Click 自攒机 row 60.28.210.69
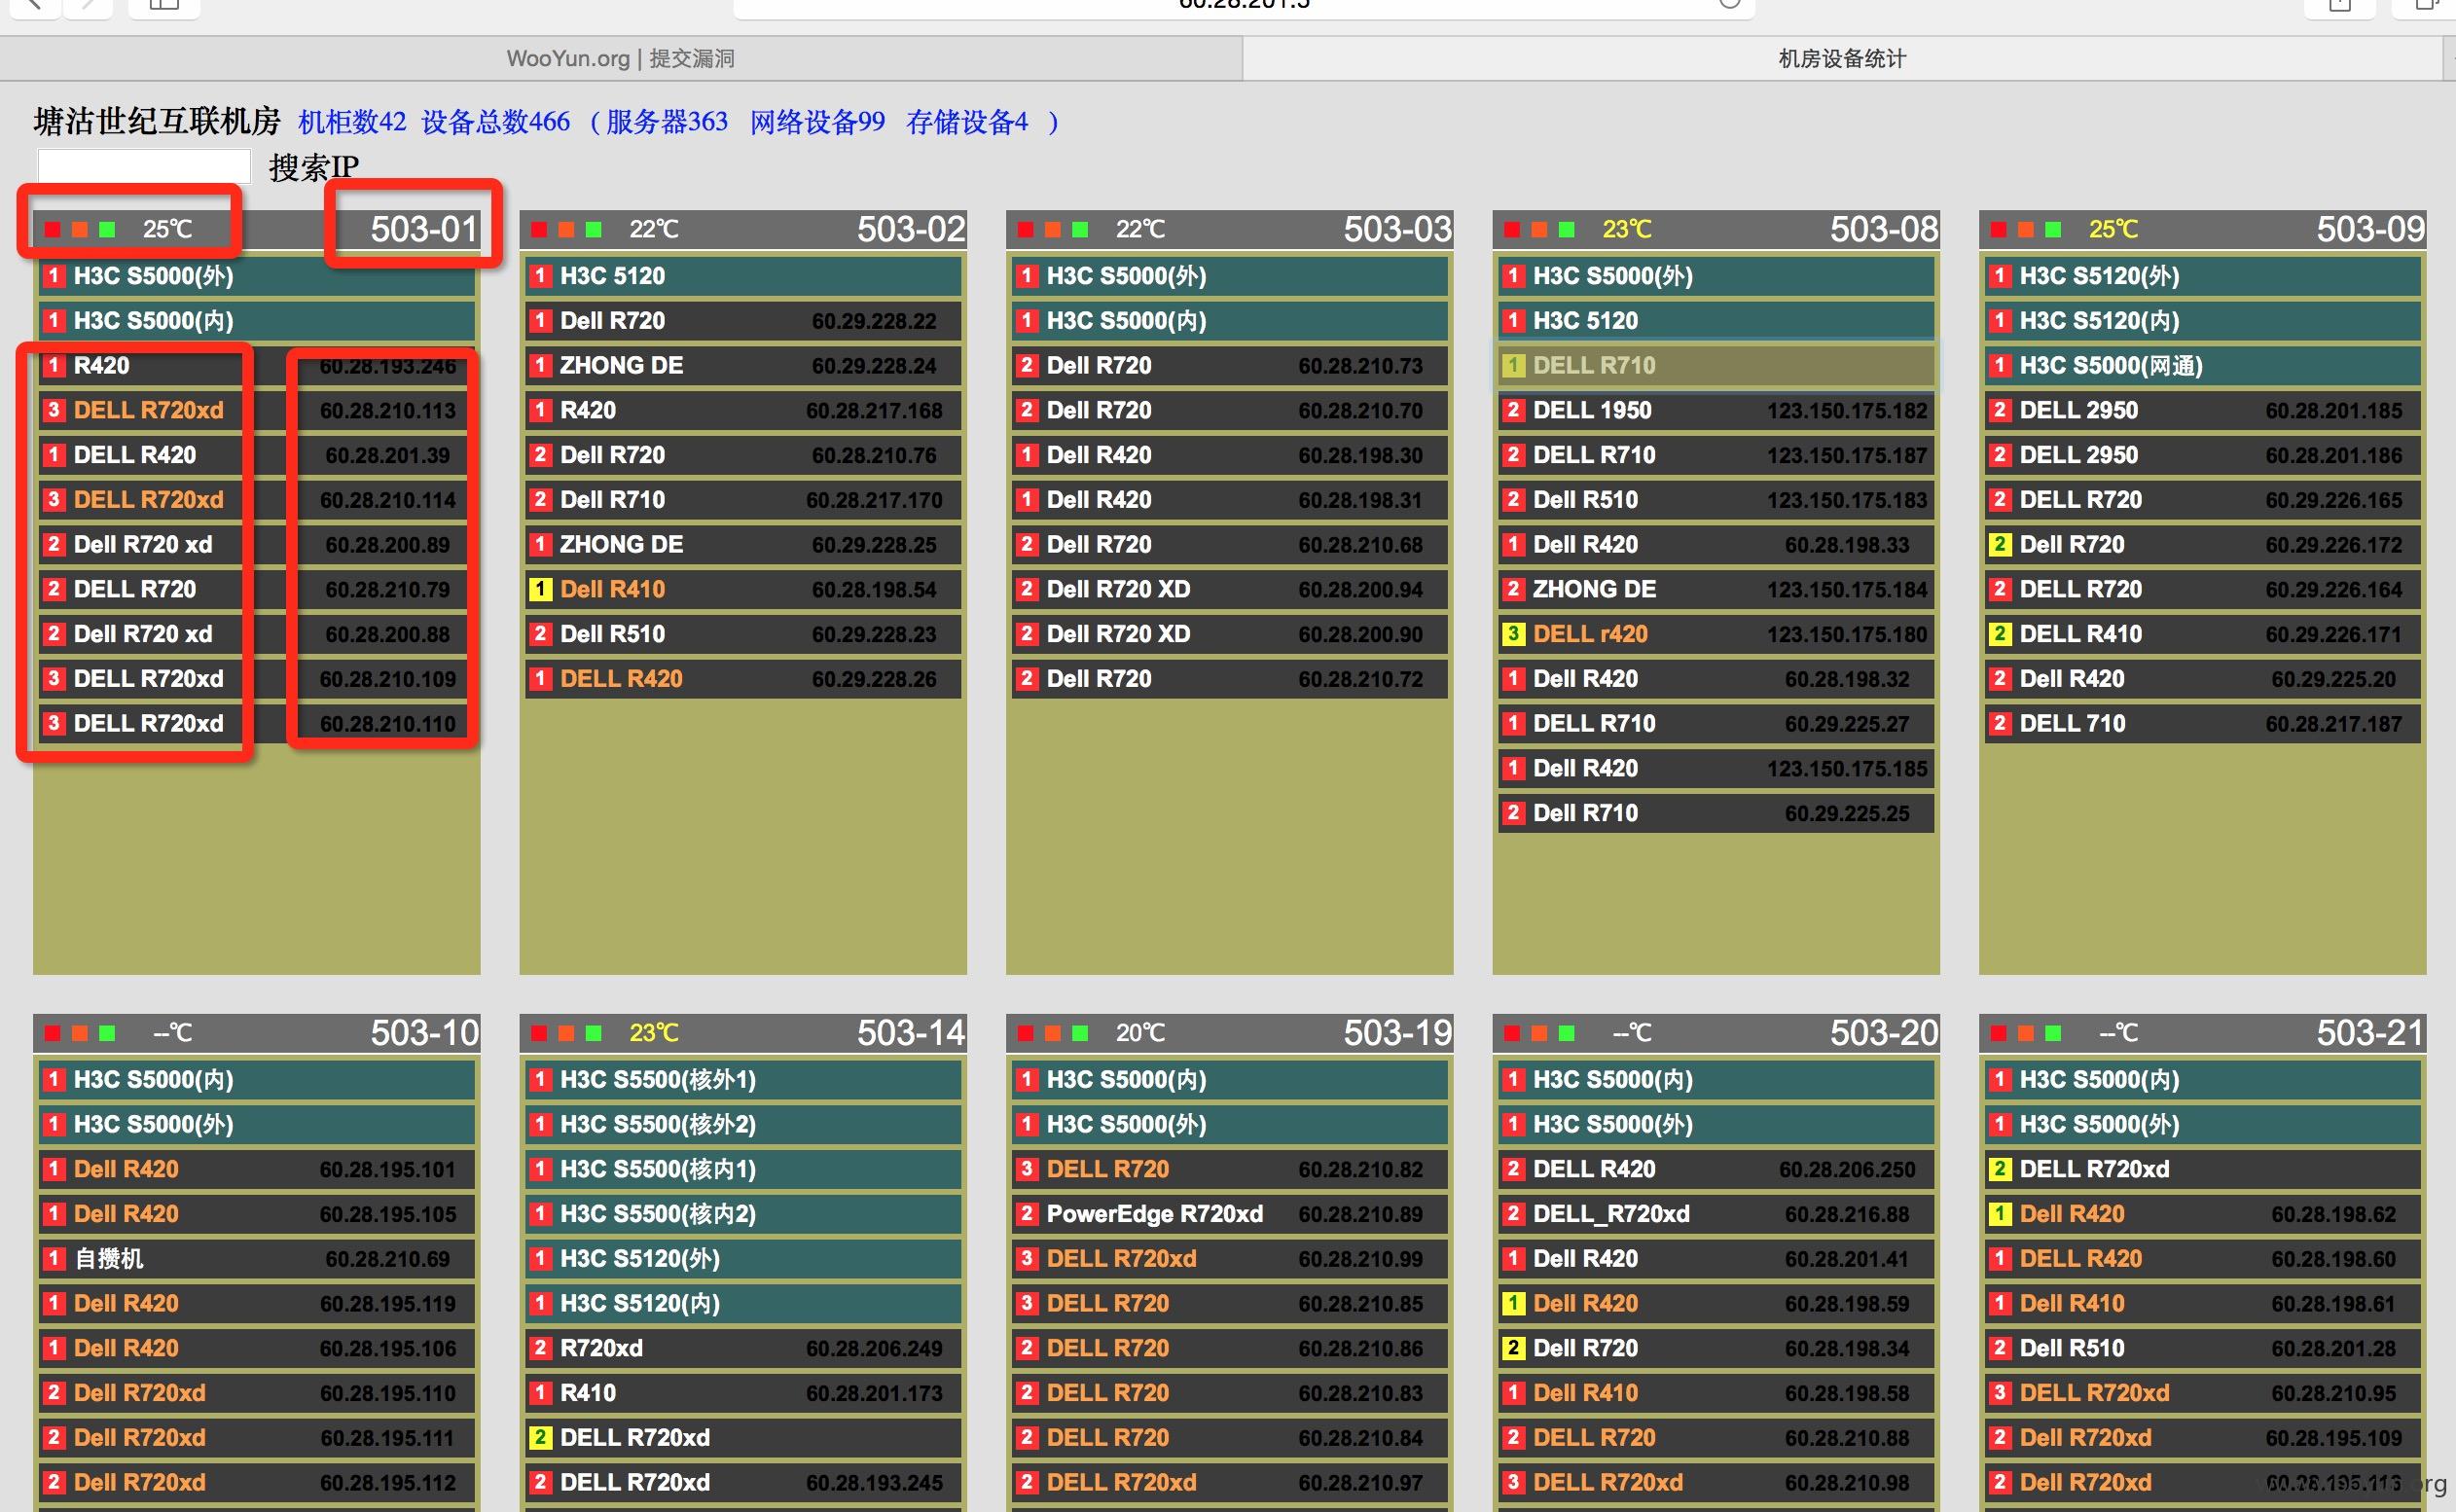Image resolution: width=2456 pixels, height=1512 pixels. coord(256,1259)
